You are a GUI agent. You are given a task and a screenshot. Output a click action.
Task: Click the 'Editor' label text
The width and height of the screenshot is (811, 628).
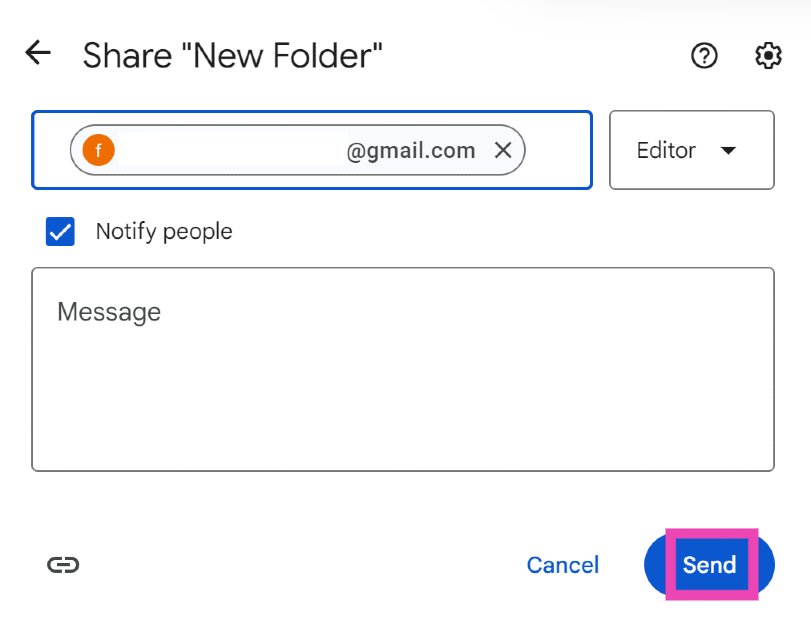(666, 150)
